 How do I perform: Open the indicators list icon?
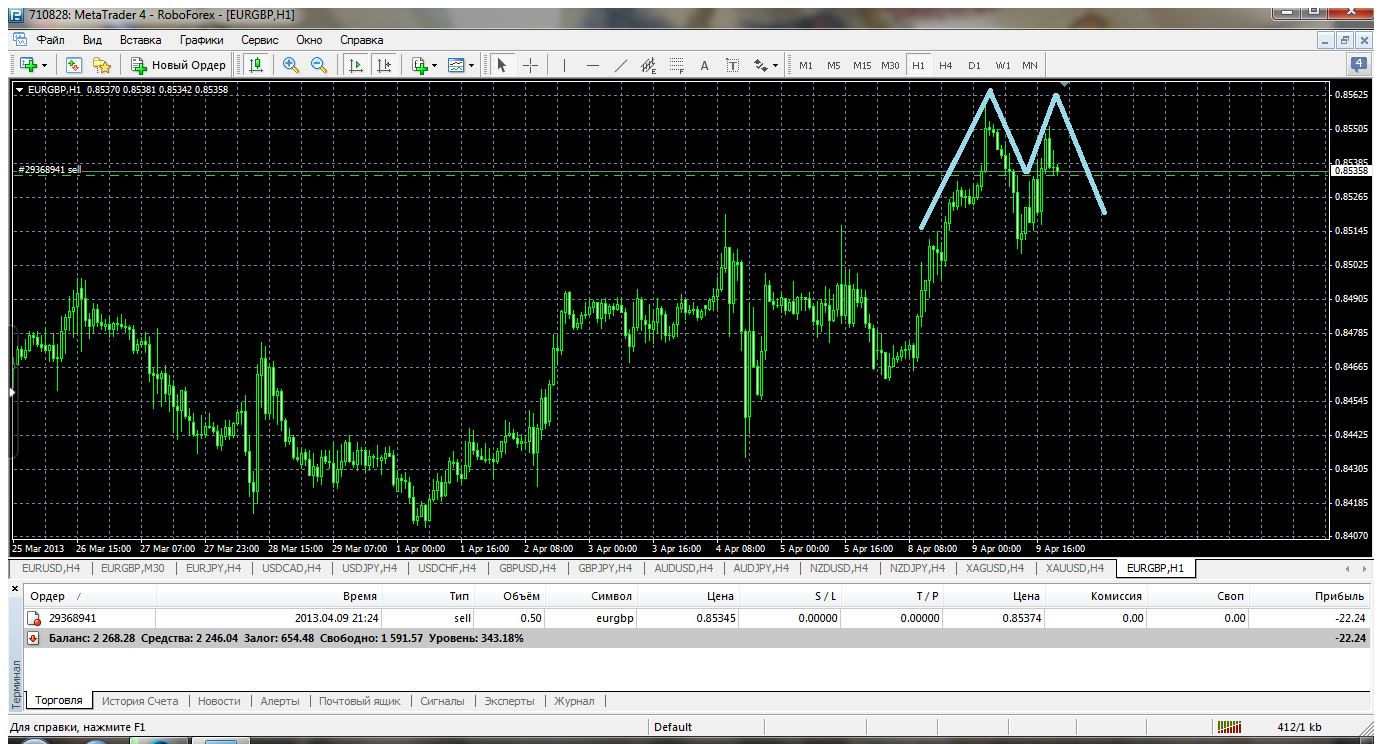[x=420, y=65]
